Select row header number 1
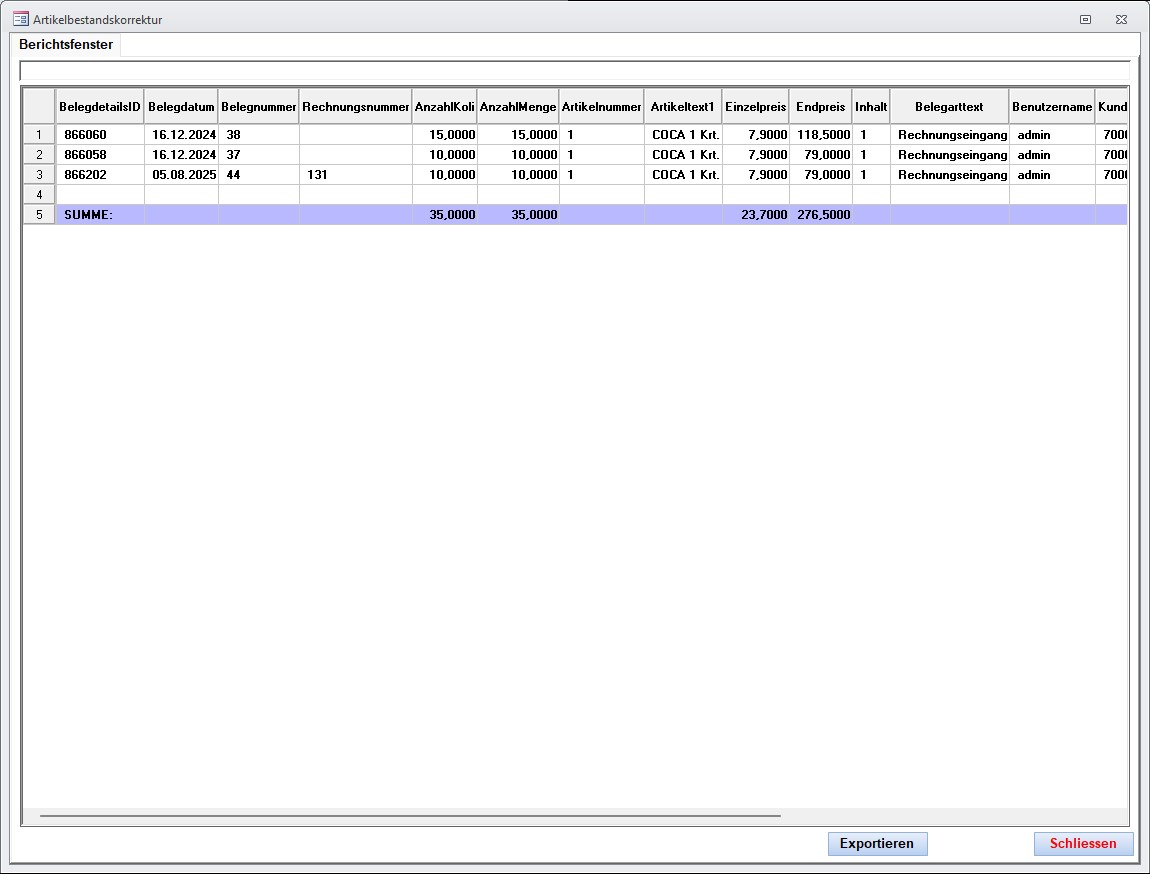Image resolution: width=1150 pixels, height=874 pixels. (39, 135)
